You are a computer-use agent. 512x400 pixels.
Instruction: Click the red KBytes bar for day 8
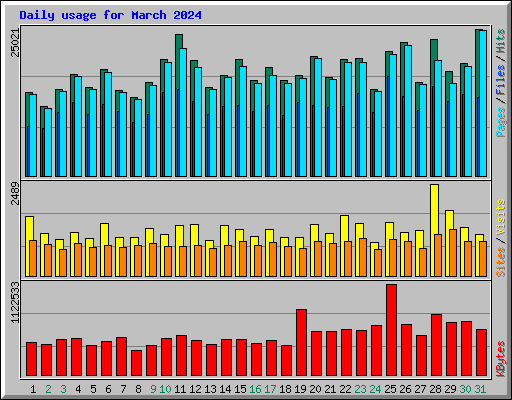coord(136,363)
